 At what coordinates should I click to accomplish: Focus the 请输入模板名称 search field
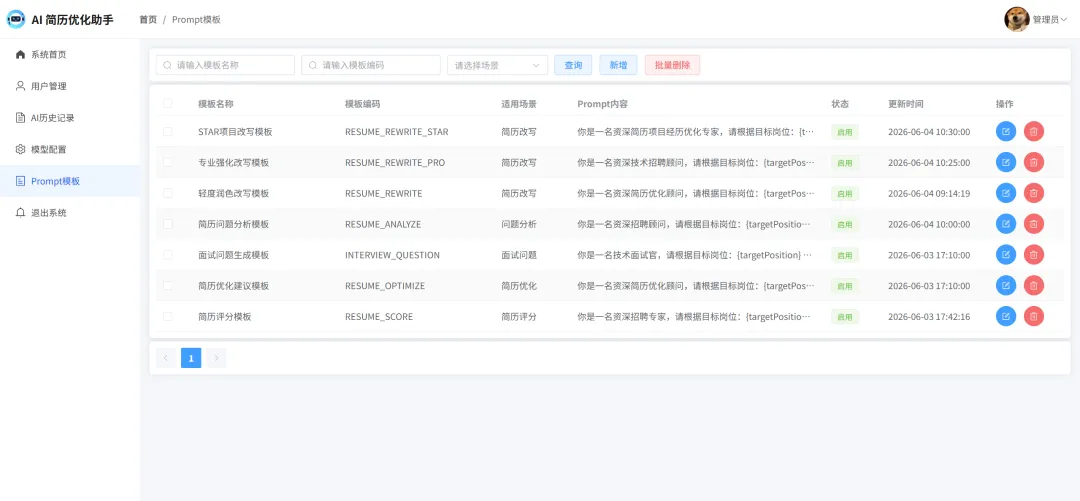[x=225, y=65]
